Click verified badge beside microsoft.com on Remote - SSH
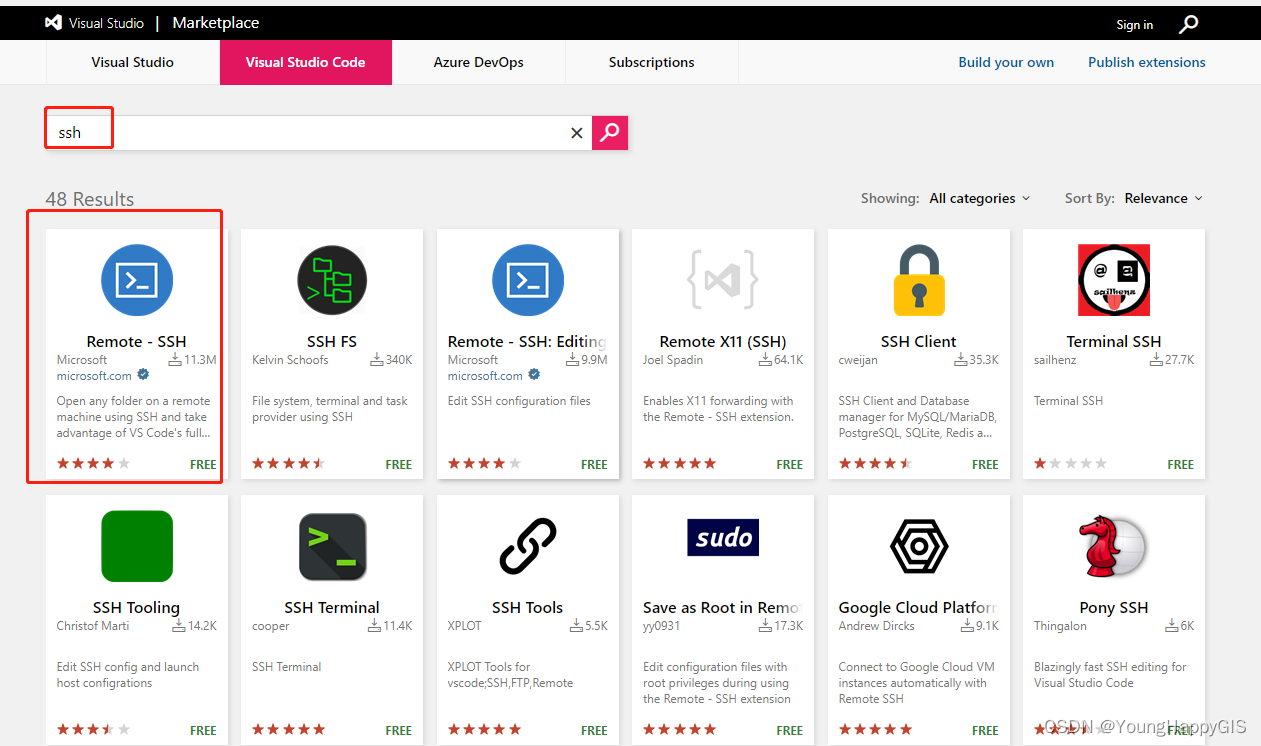 pos(143,375)
